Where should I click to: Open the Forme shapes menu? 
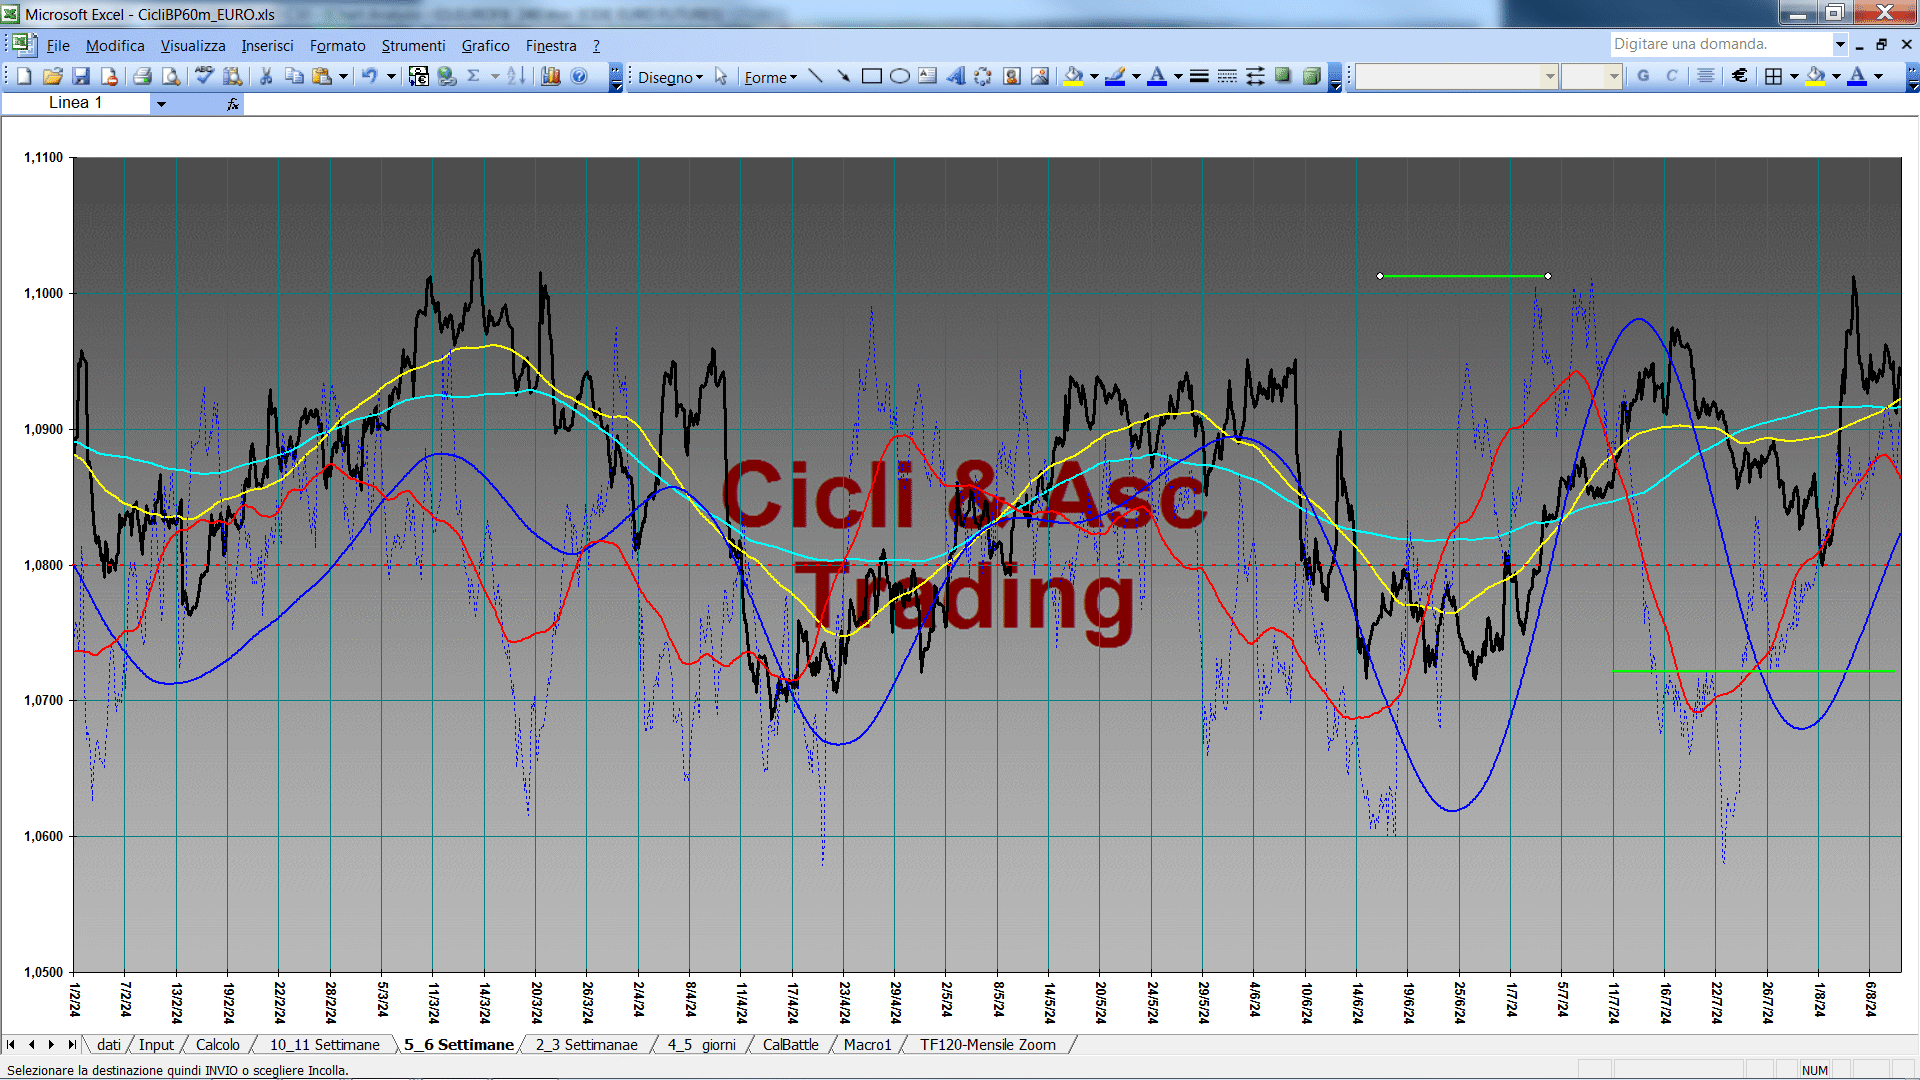(770, 77)
